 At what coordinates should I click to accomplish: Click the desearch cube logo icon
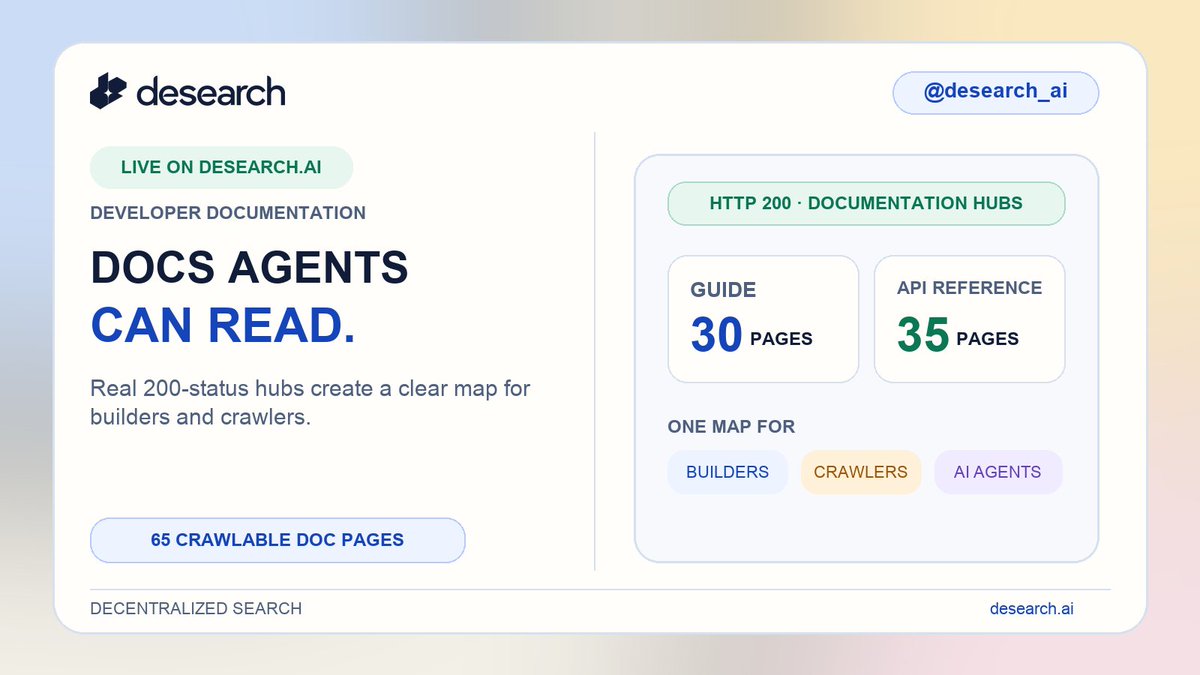(x=108, y=92)
